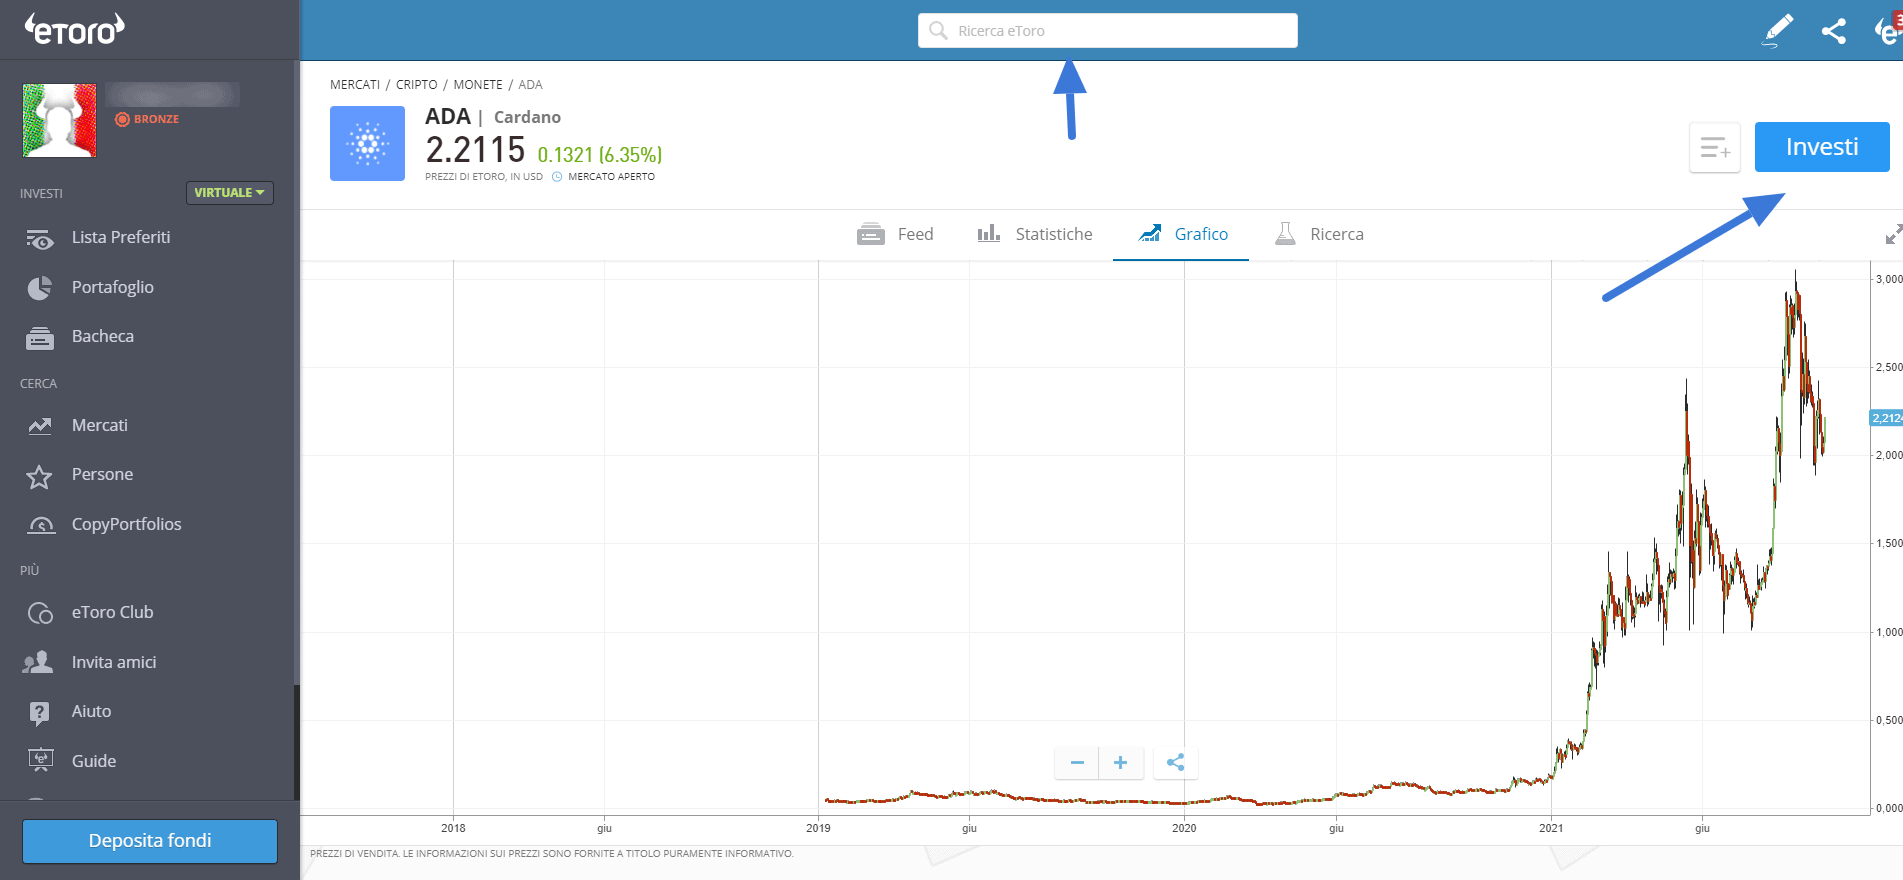1903x880 pixels.
Task: Click the BRONZE tier badge
Action: (x=147, y=119)
